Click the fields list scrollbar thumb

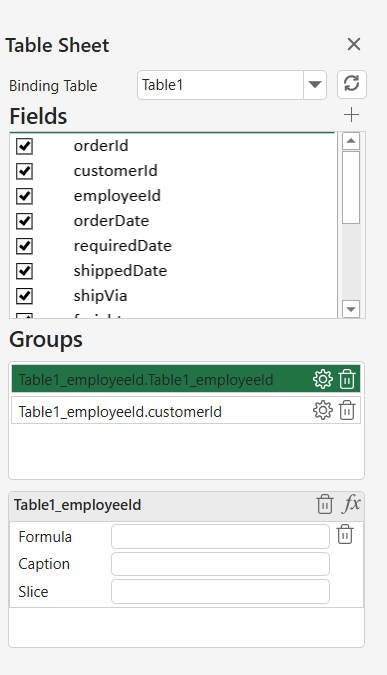tap(351, 187)
